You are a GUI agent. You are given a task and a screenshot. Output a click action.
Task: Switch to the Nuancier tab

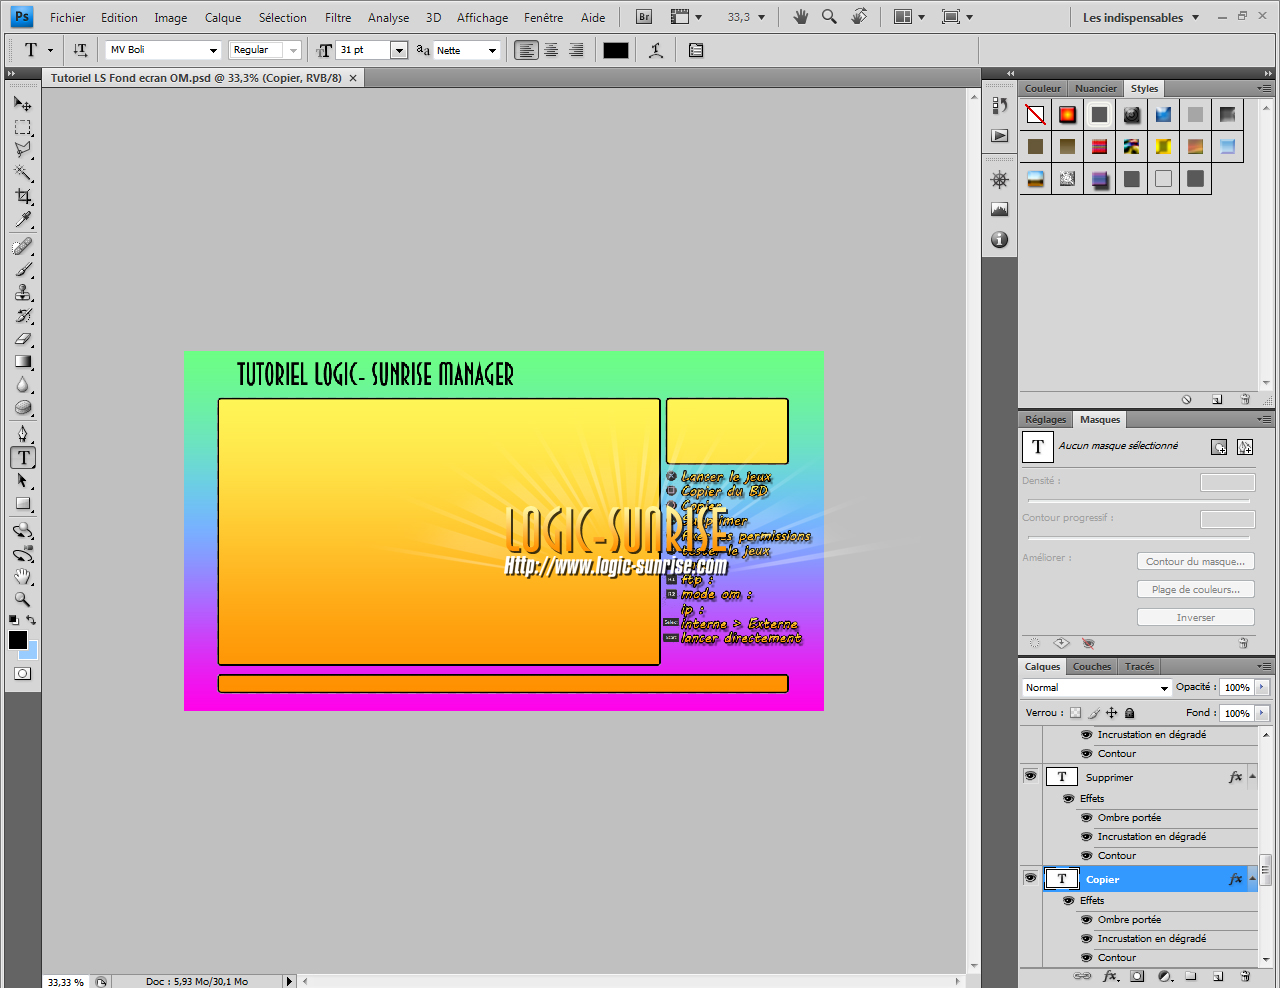[x=1096, y=88]
